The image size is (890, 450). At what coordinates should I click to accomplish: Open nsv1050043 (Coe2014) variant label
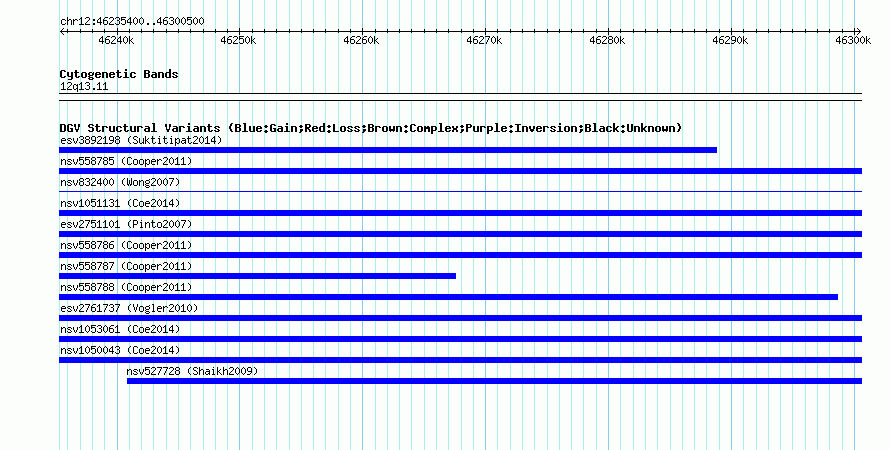click(x=120, y=350)
